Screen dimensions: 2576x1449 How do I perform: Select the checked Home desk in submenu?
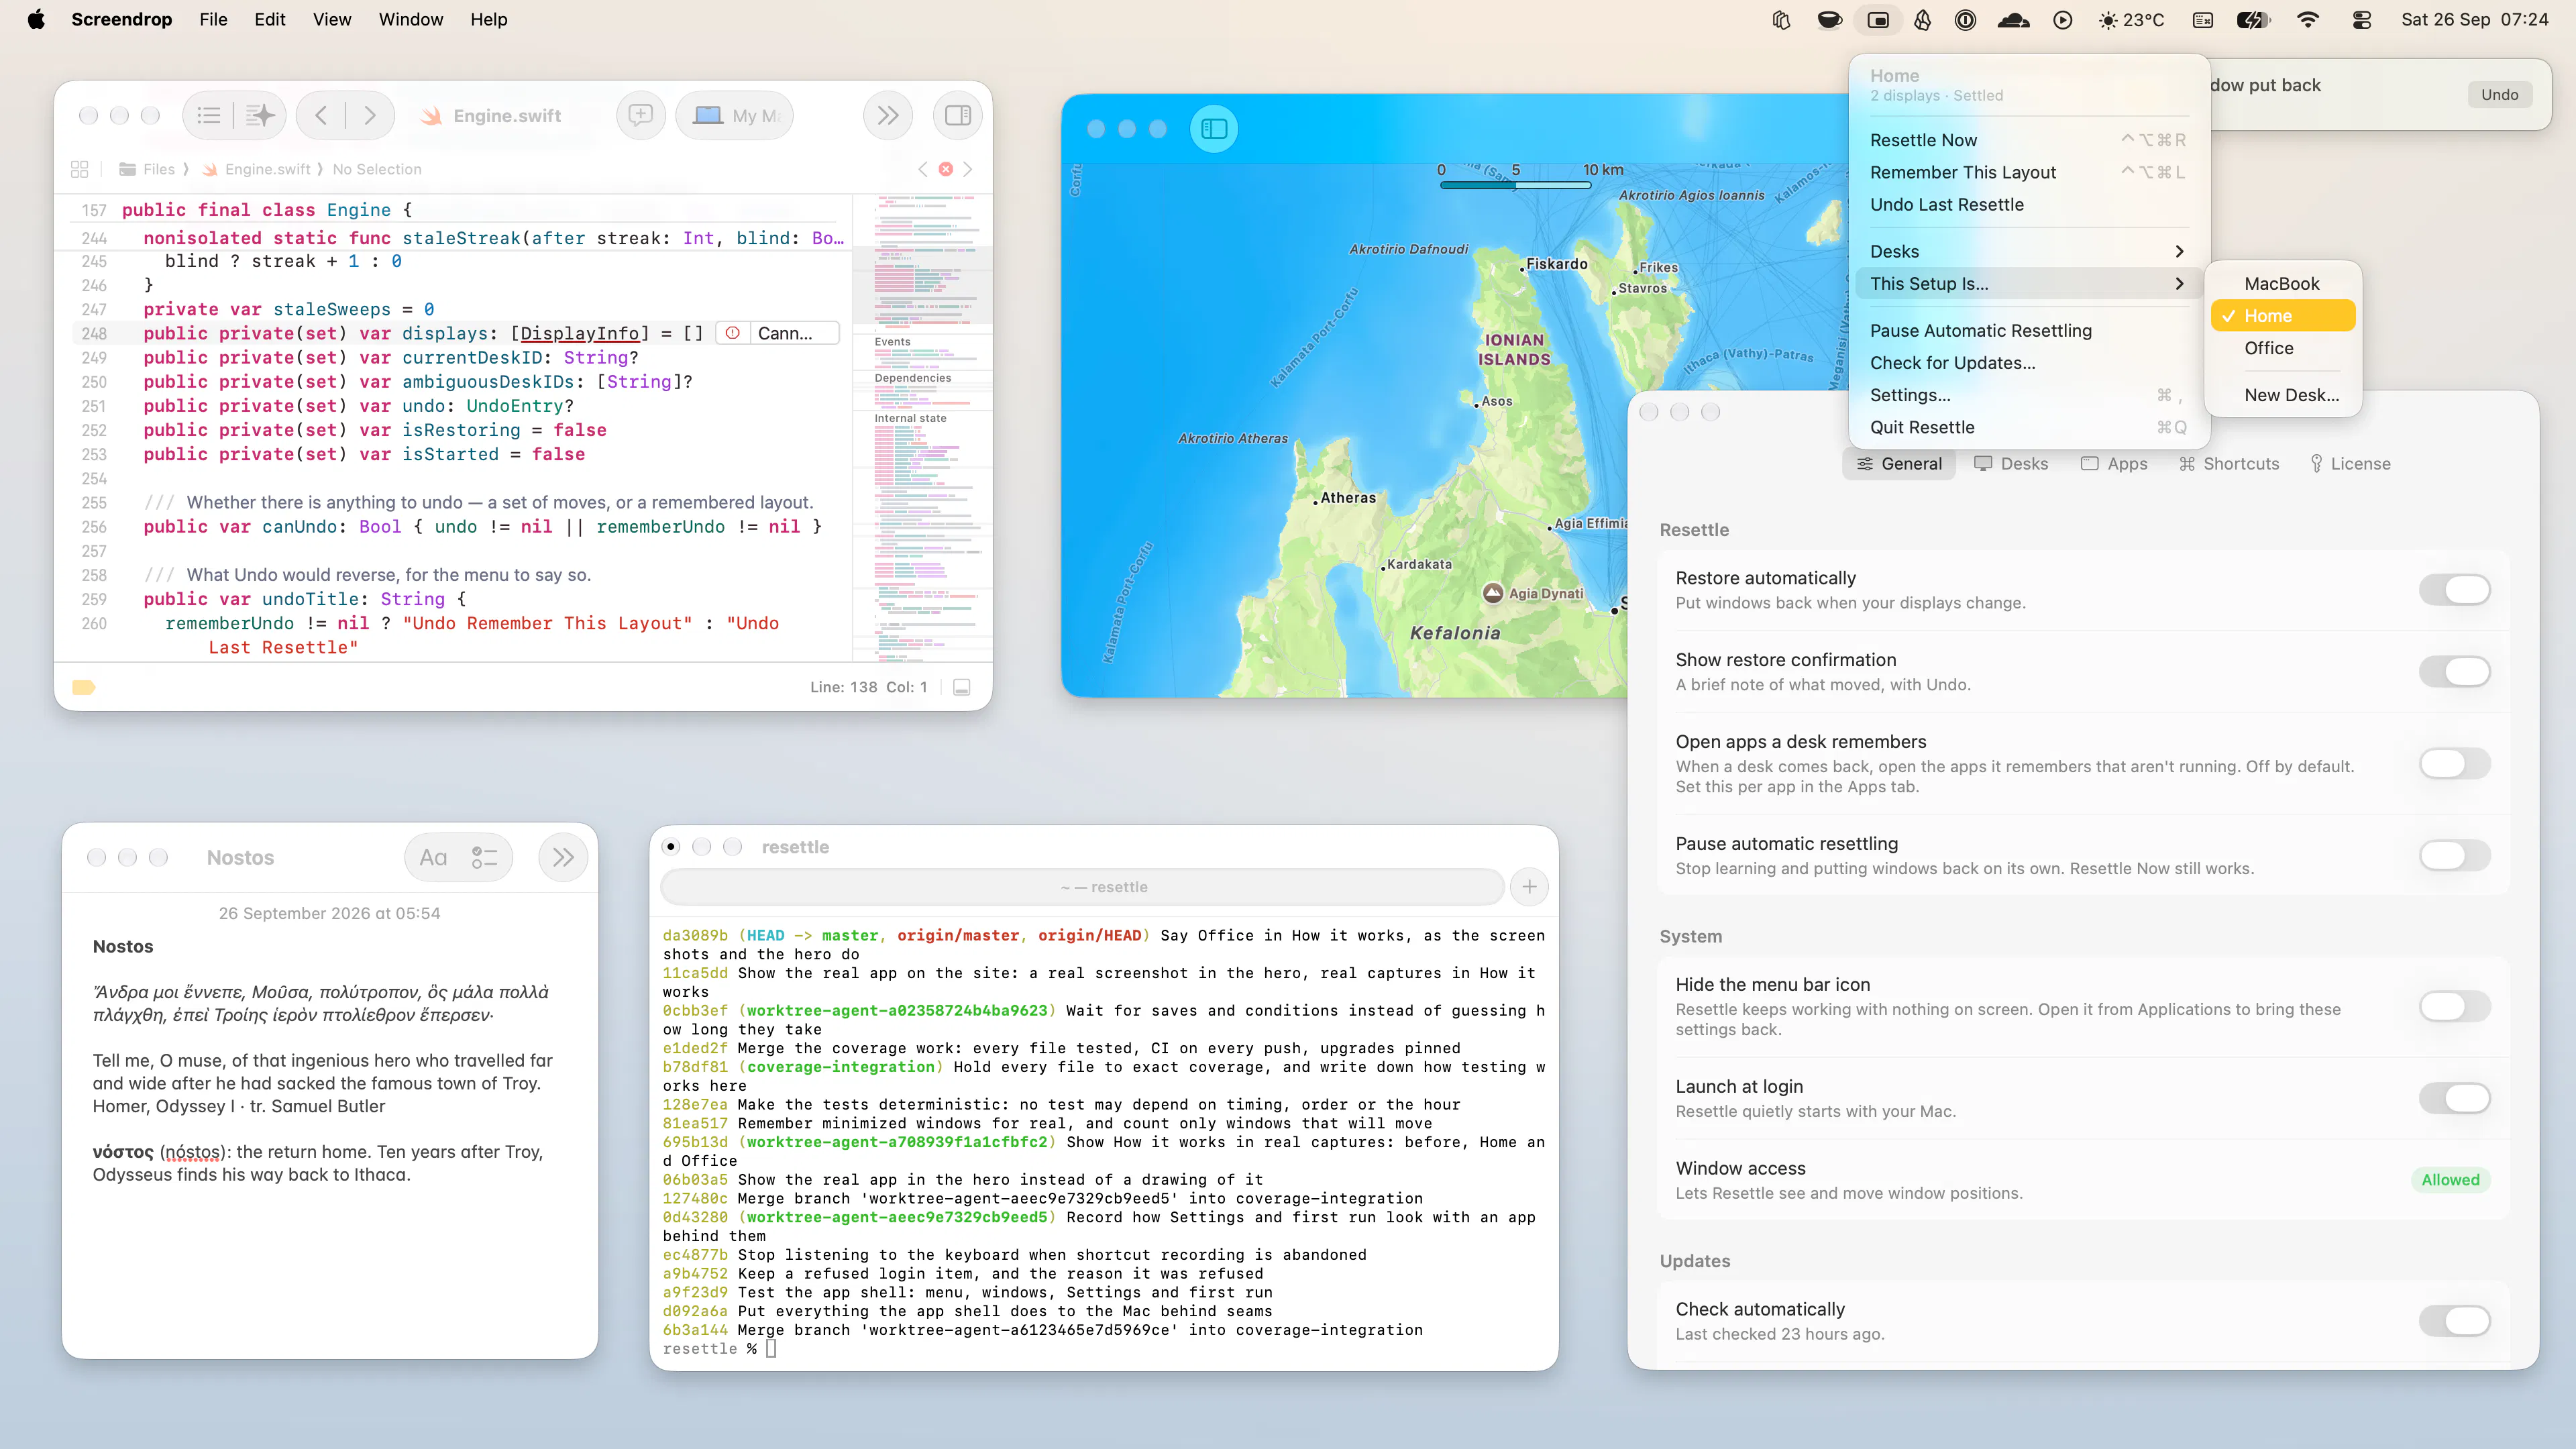tap(2282, 316)
